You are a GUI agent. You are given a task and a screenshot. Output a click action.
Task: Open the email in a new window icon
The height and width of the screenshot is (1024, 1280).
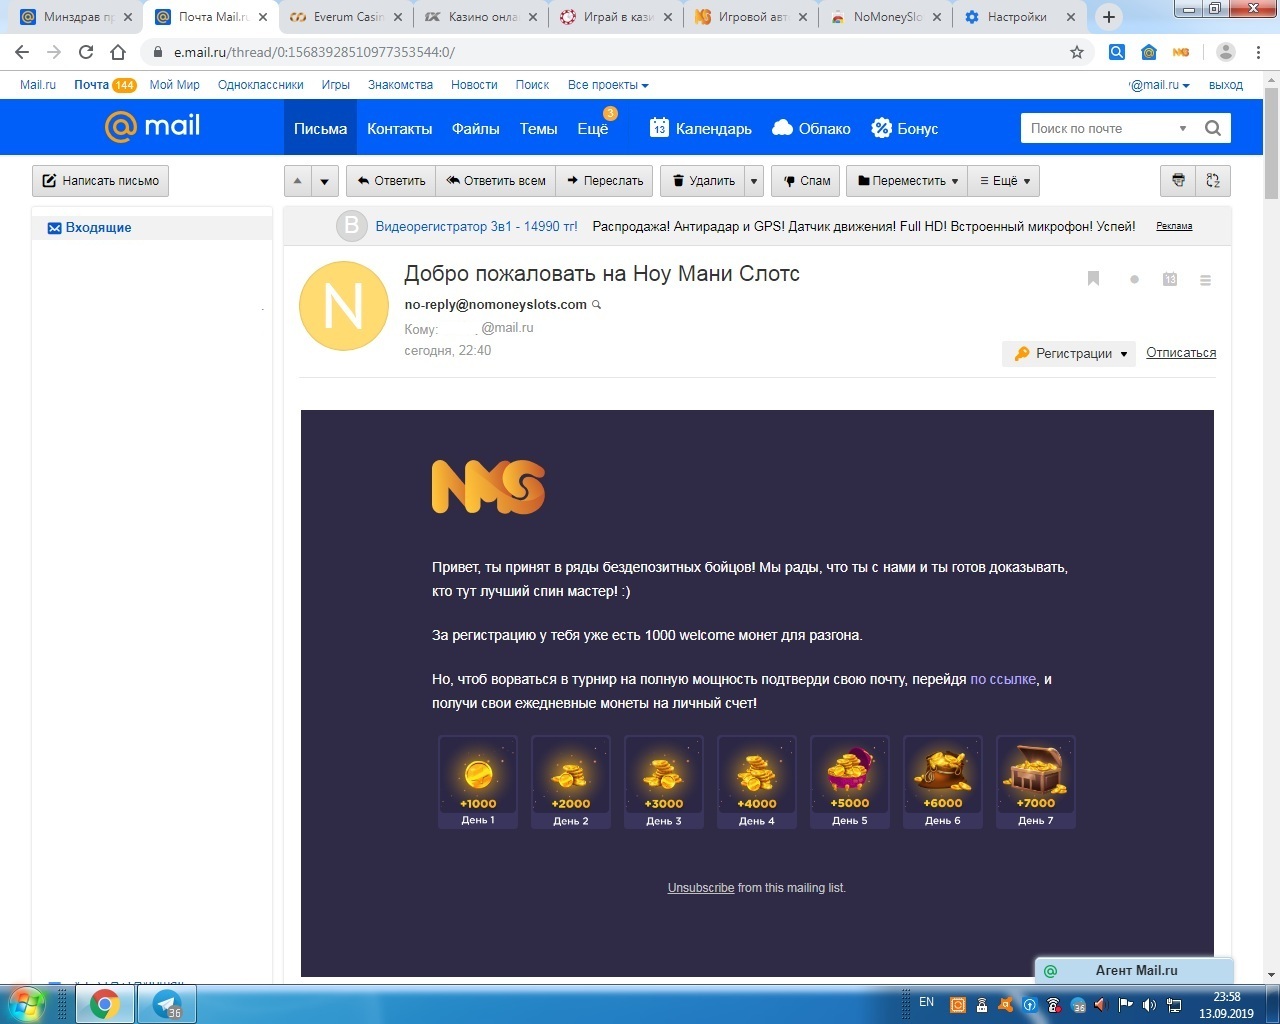[1213, 181]
